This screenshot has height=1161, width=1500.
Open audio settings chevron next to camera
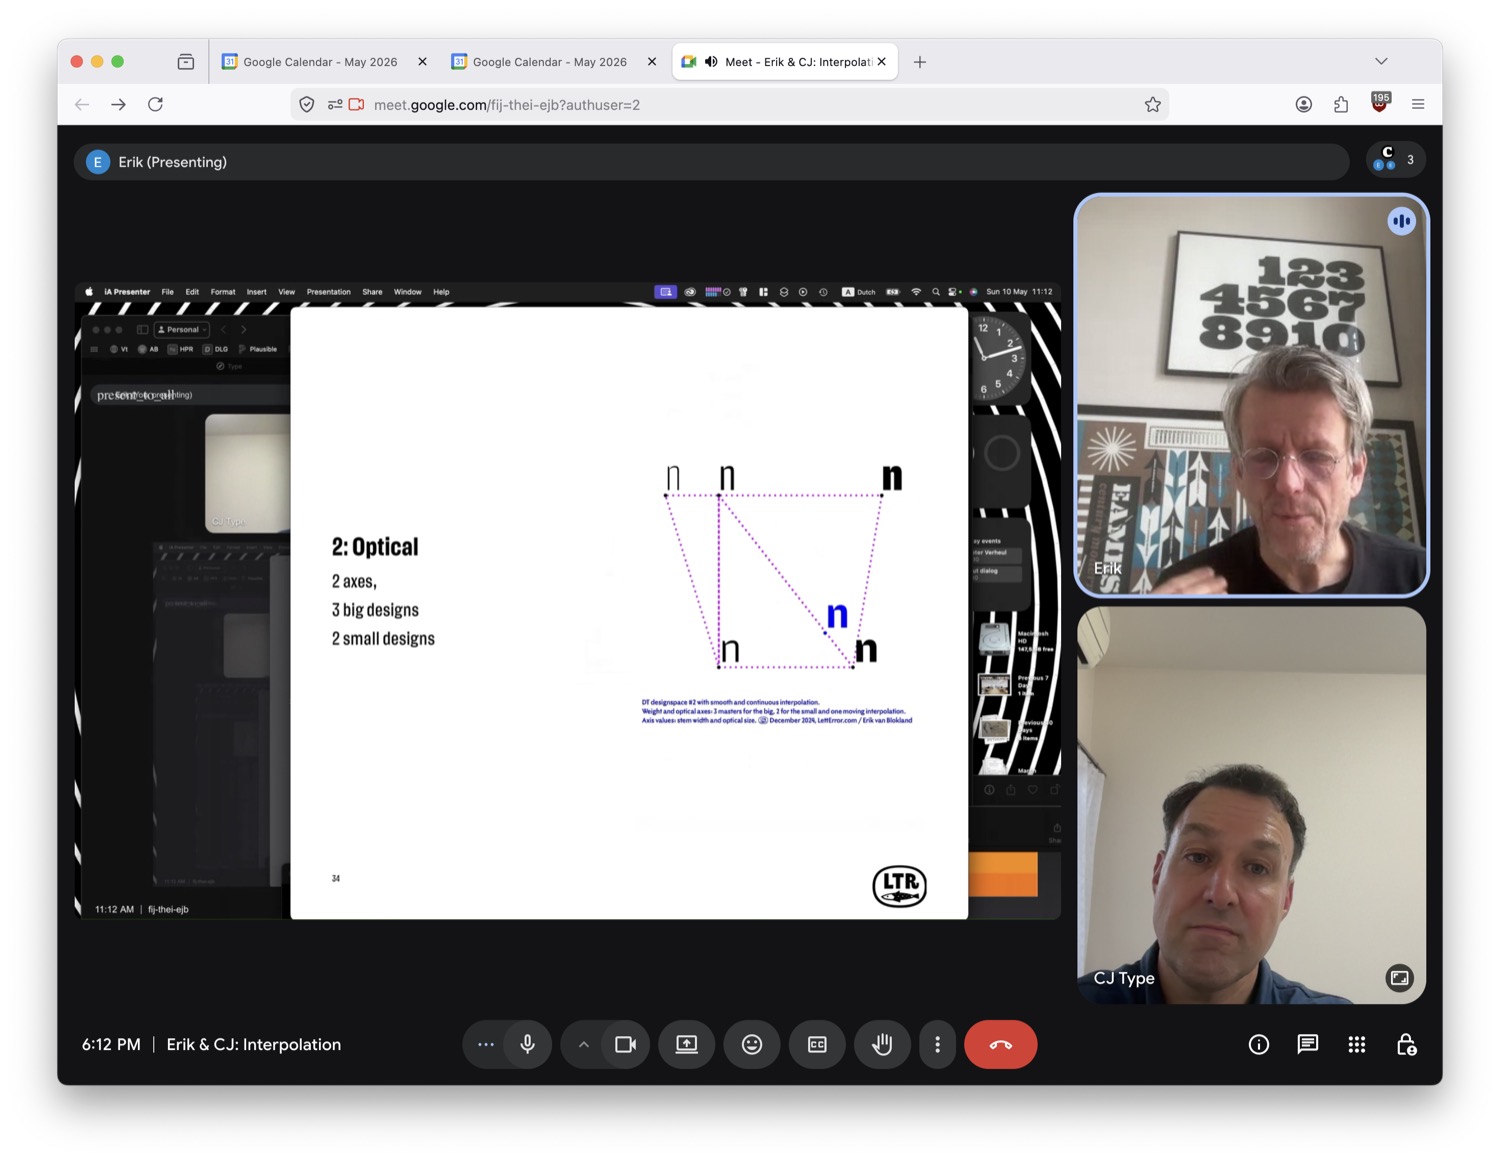pos(583,1044)
